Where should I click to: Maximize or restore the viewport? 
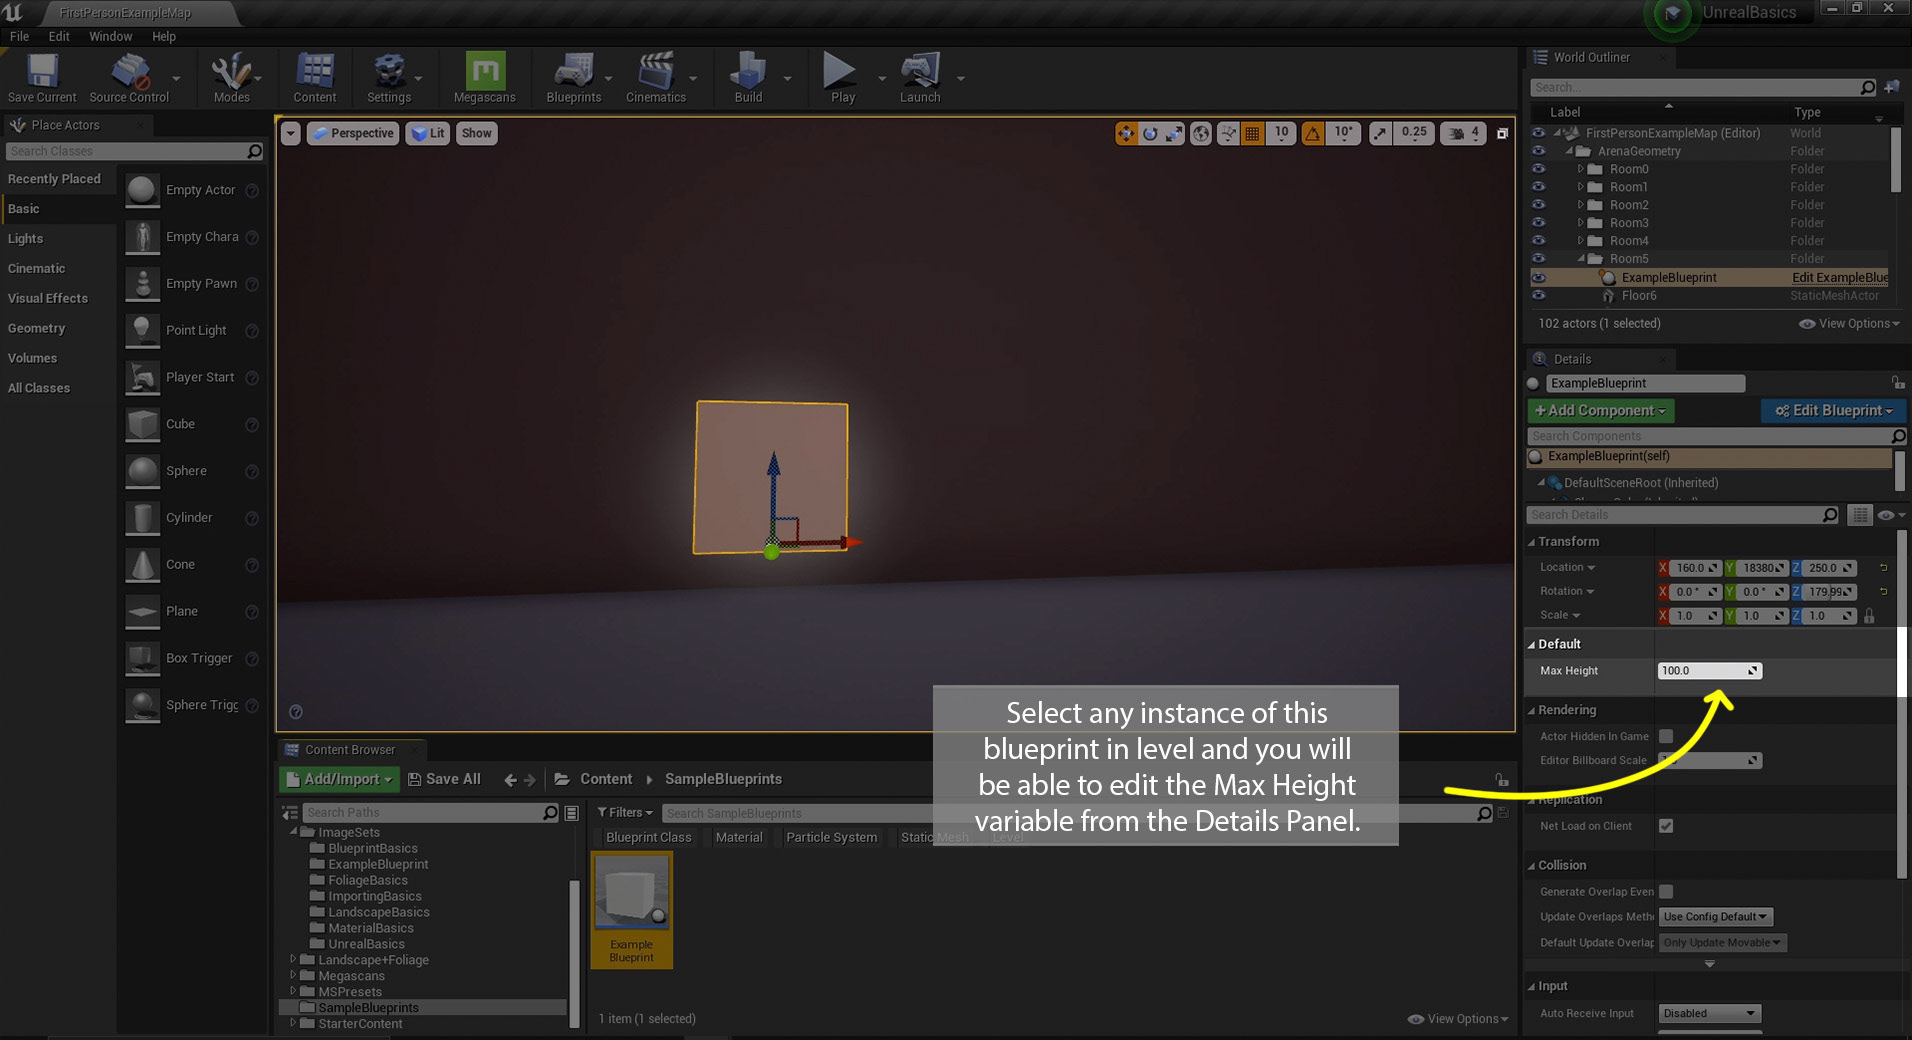pyautogui.click(x=1502, y=133)
